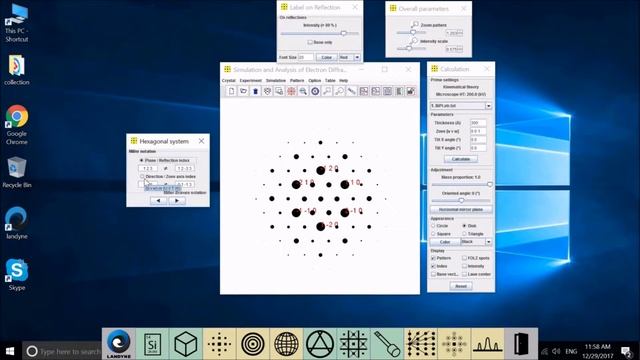Click left arrow button in Hexagonal system
Viewport: 640px width, 360px height.
pyautogui.click(x=158, y=200)
